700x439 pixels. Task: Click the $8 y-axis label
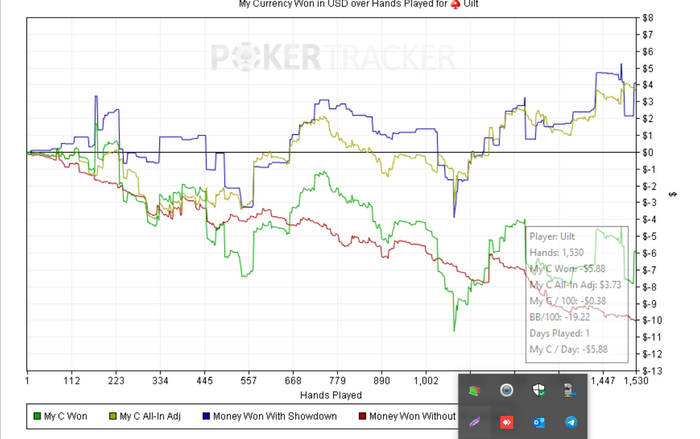(x=648, y=18)
